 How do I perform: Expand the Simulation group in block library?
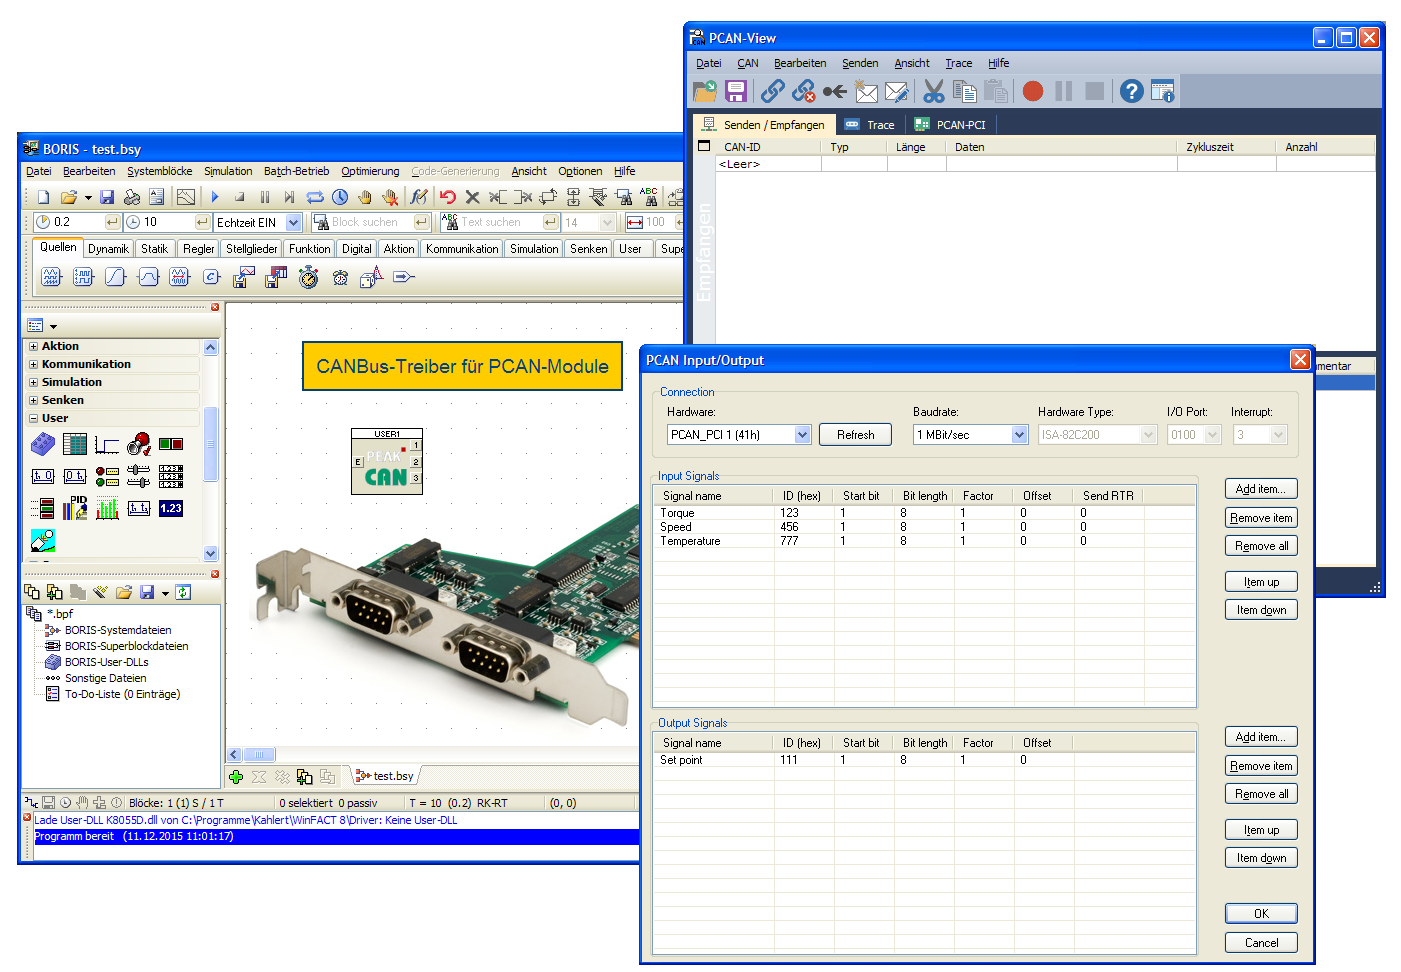point(33,383)
